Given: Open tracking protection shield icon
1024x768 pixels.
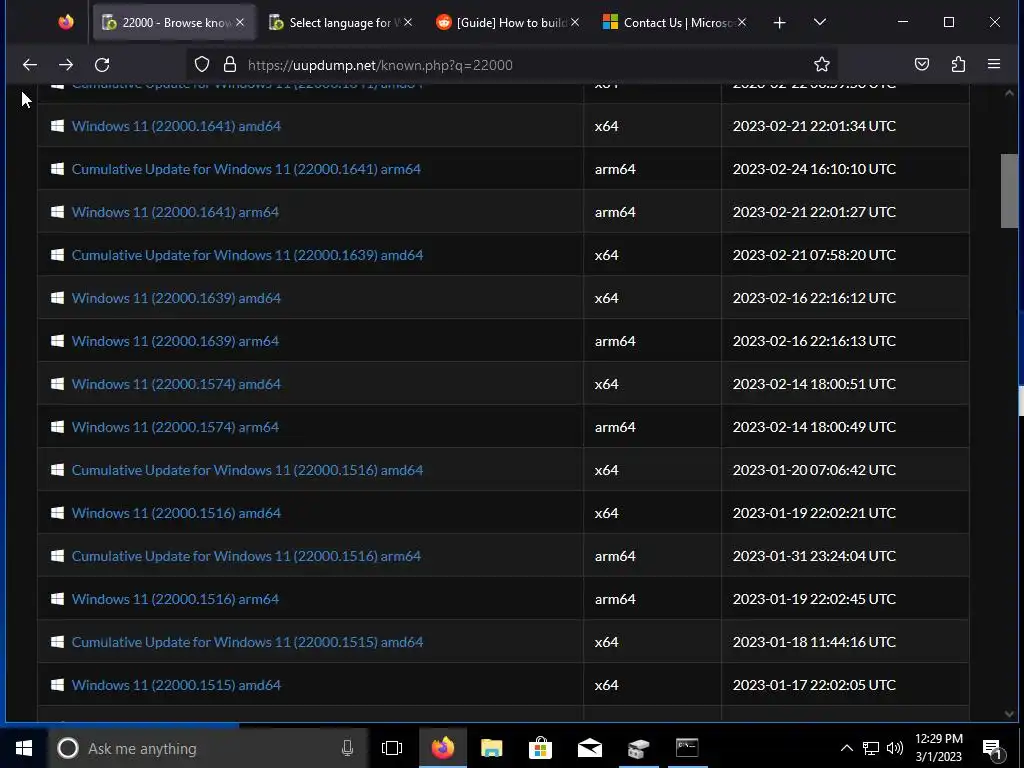Looking at the screenshot, I should pos(202,65).
